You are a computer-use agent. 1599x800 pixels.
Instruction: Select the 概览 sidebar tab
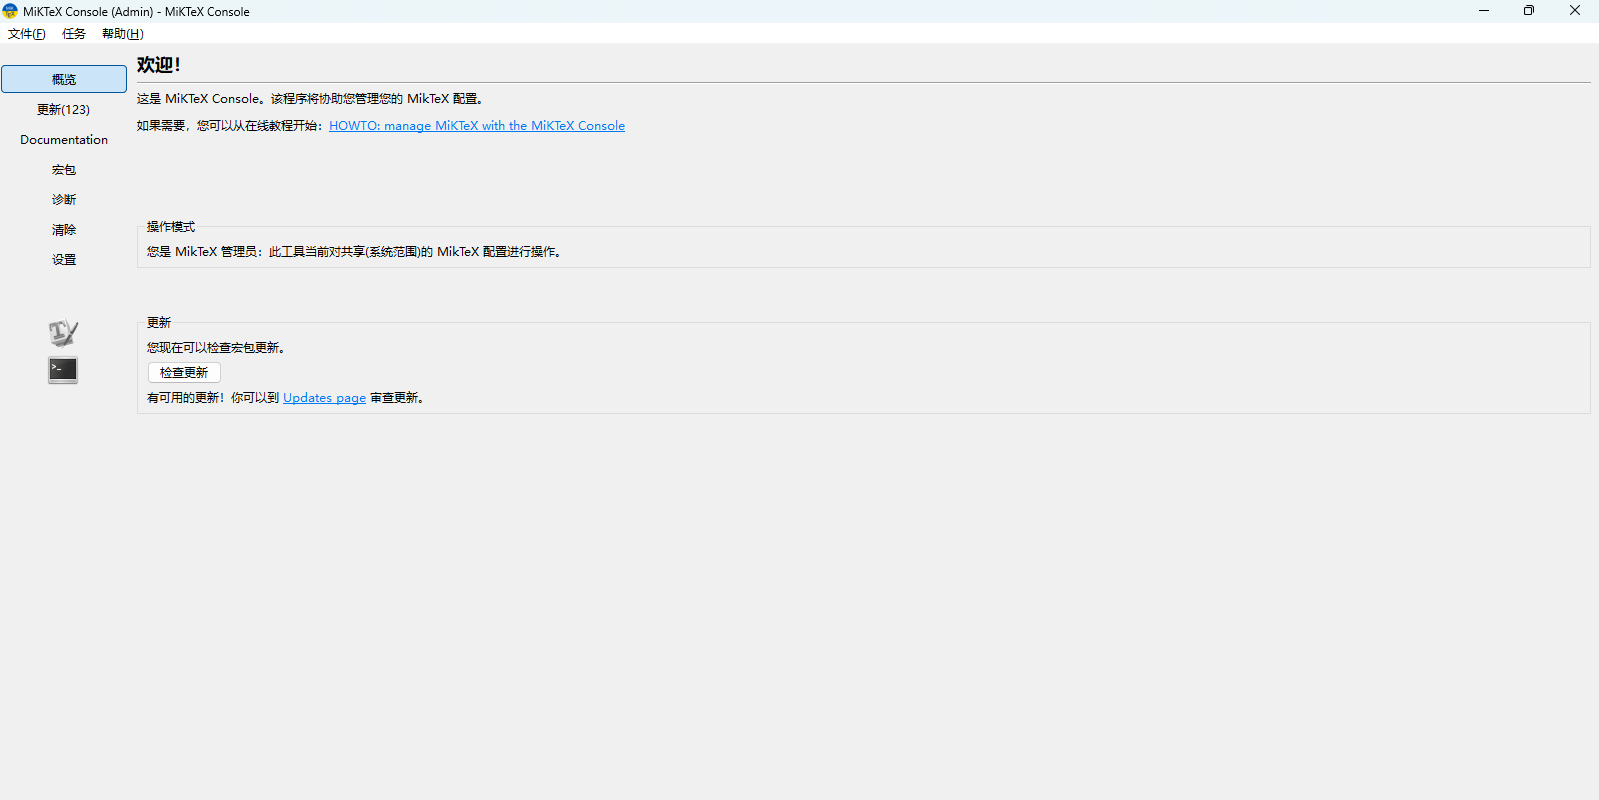point(64,79)
